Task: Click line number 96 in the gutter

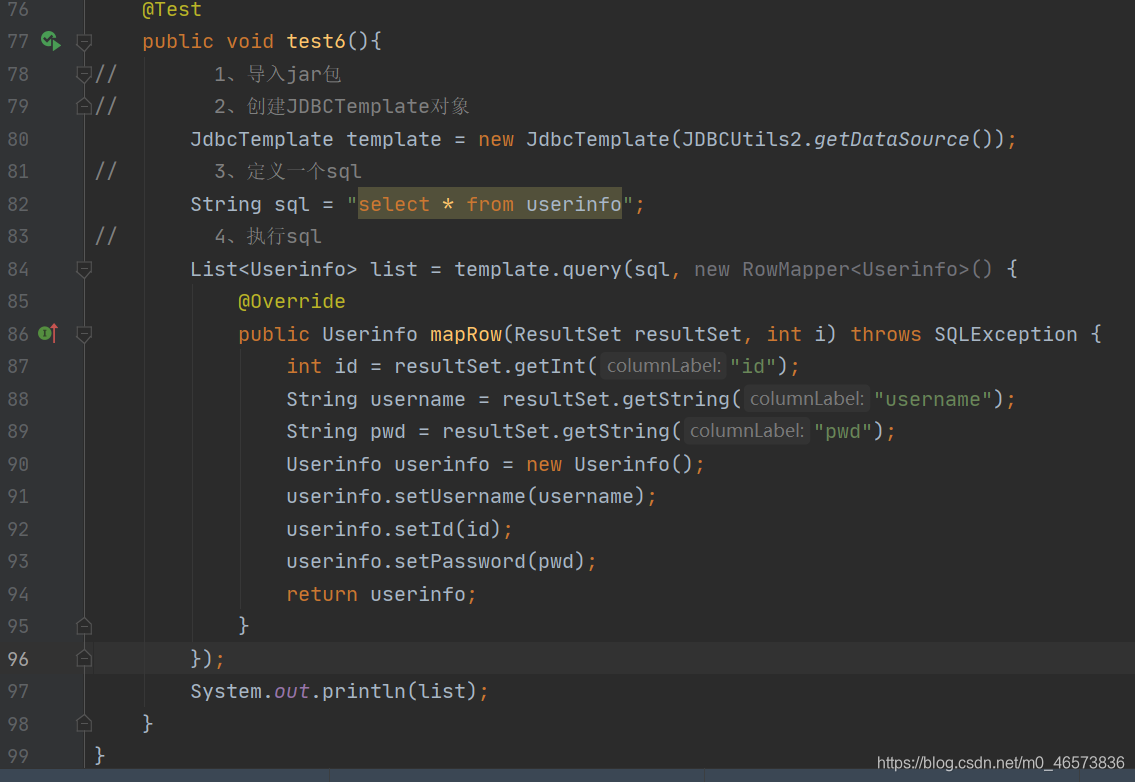Action: tap(18, 659)
